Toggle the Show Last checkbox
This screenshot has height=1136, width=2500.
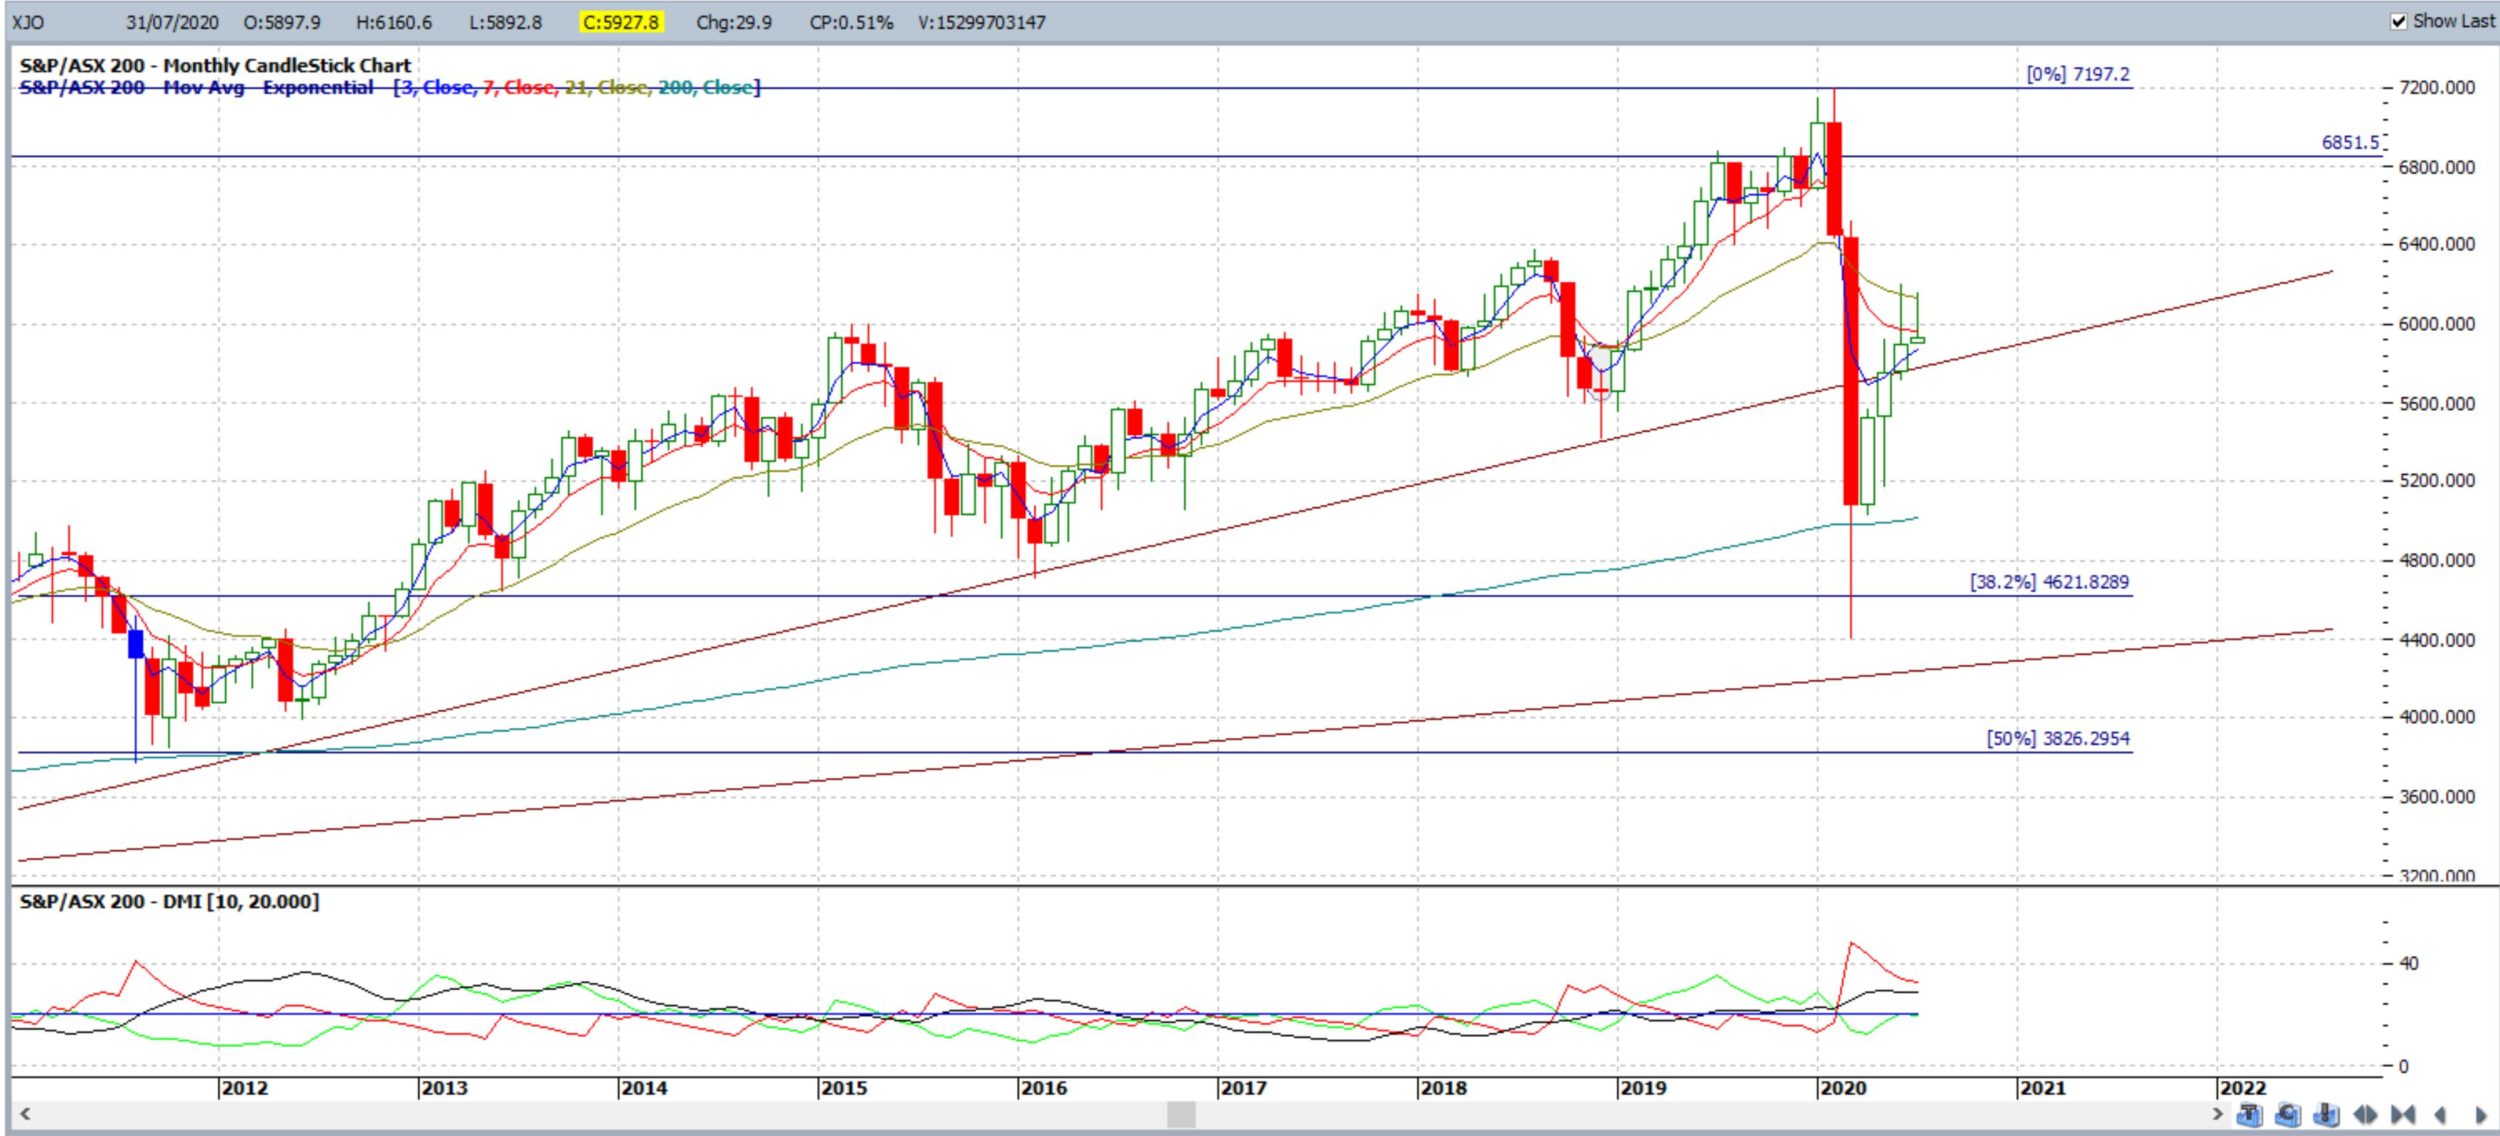pyautogui.click(x=2399, y=21)
